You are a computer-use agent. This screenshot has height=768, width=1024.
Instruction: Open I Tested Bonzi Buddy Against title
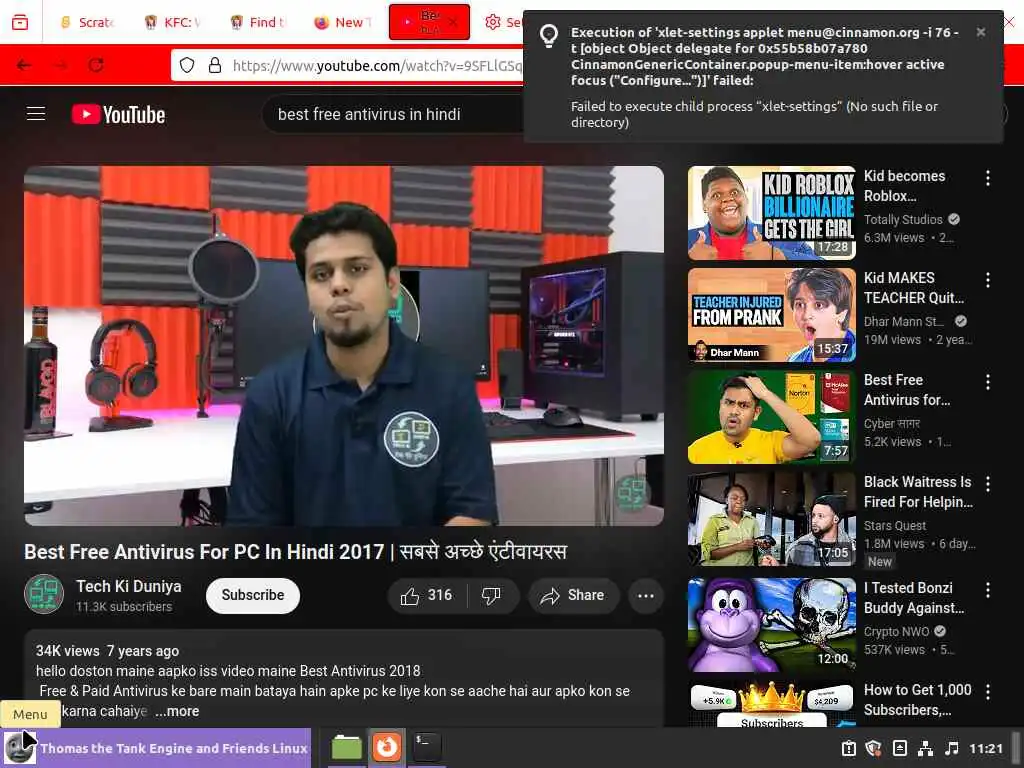click(x=914, y=598)
